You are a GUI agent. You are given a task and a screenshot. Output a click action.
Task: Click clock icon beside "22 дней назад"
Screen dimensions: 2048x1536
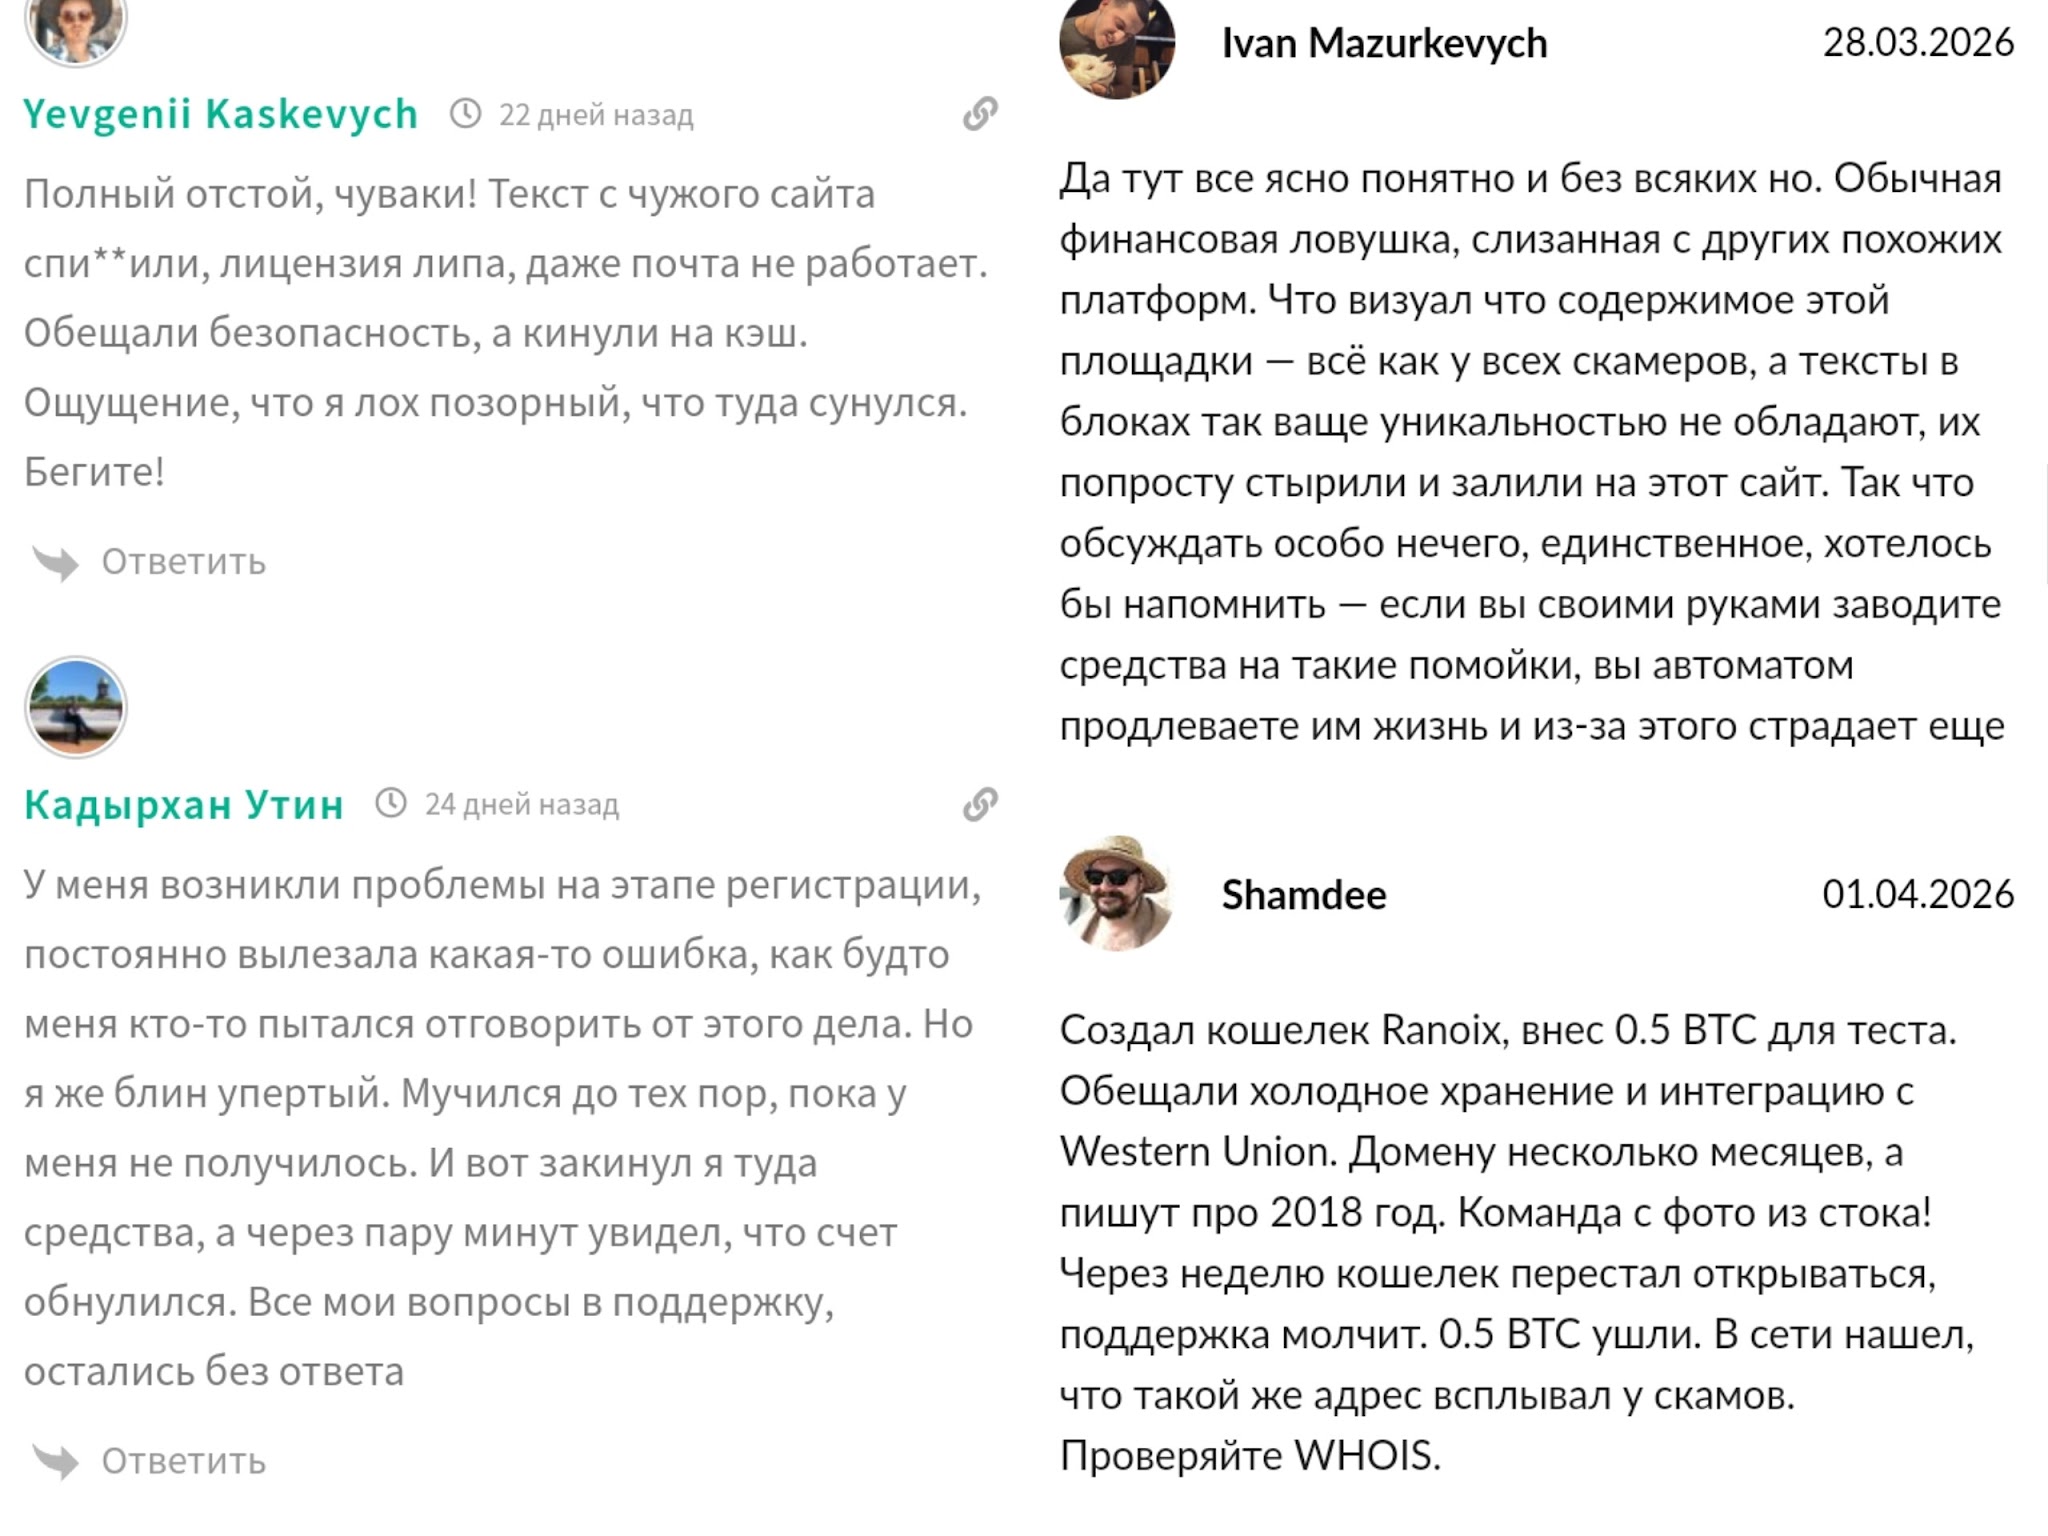[x=465, y=114]
